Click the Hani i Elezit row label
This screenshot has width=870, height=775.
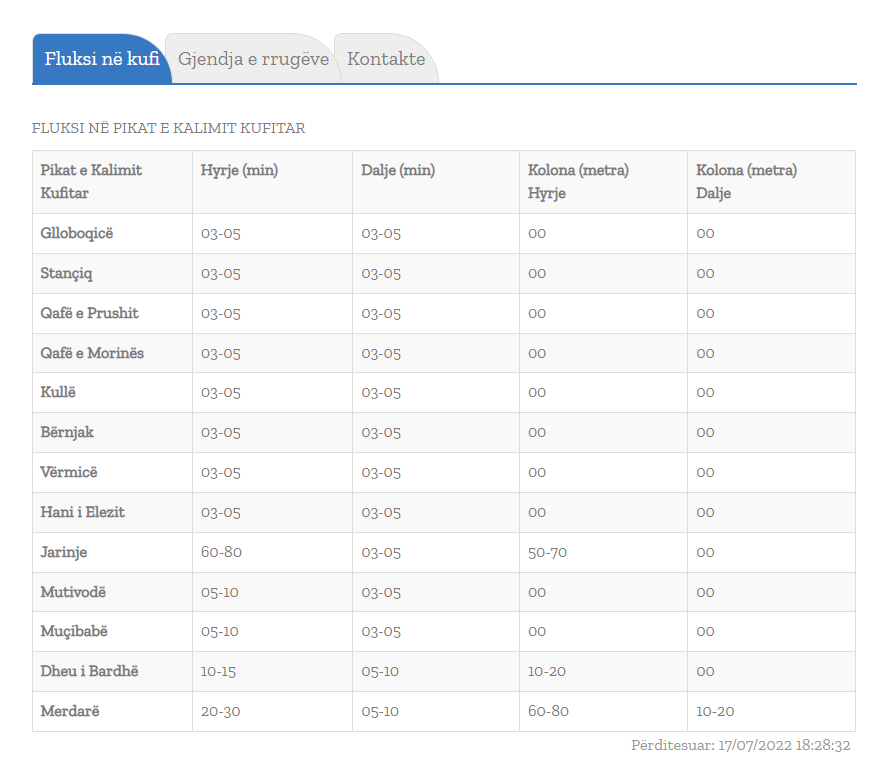tap(83, 512)
